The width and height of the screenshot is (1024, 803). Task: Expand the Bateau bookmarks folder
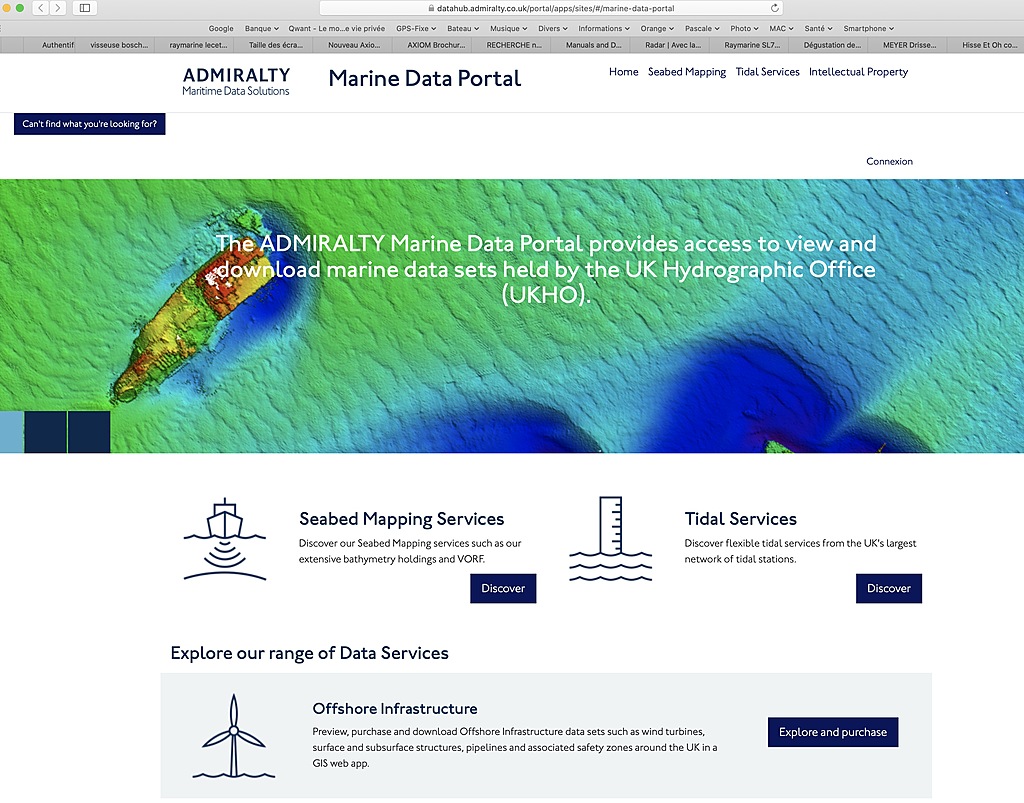tap(463, 29)
